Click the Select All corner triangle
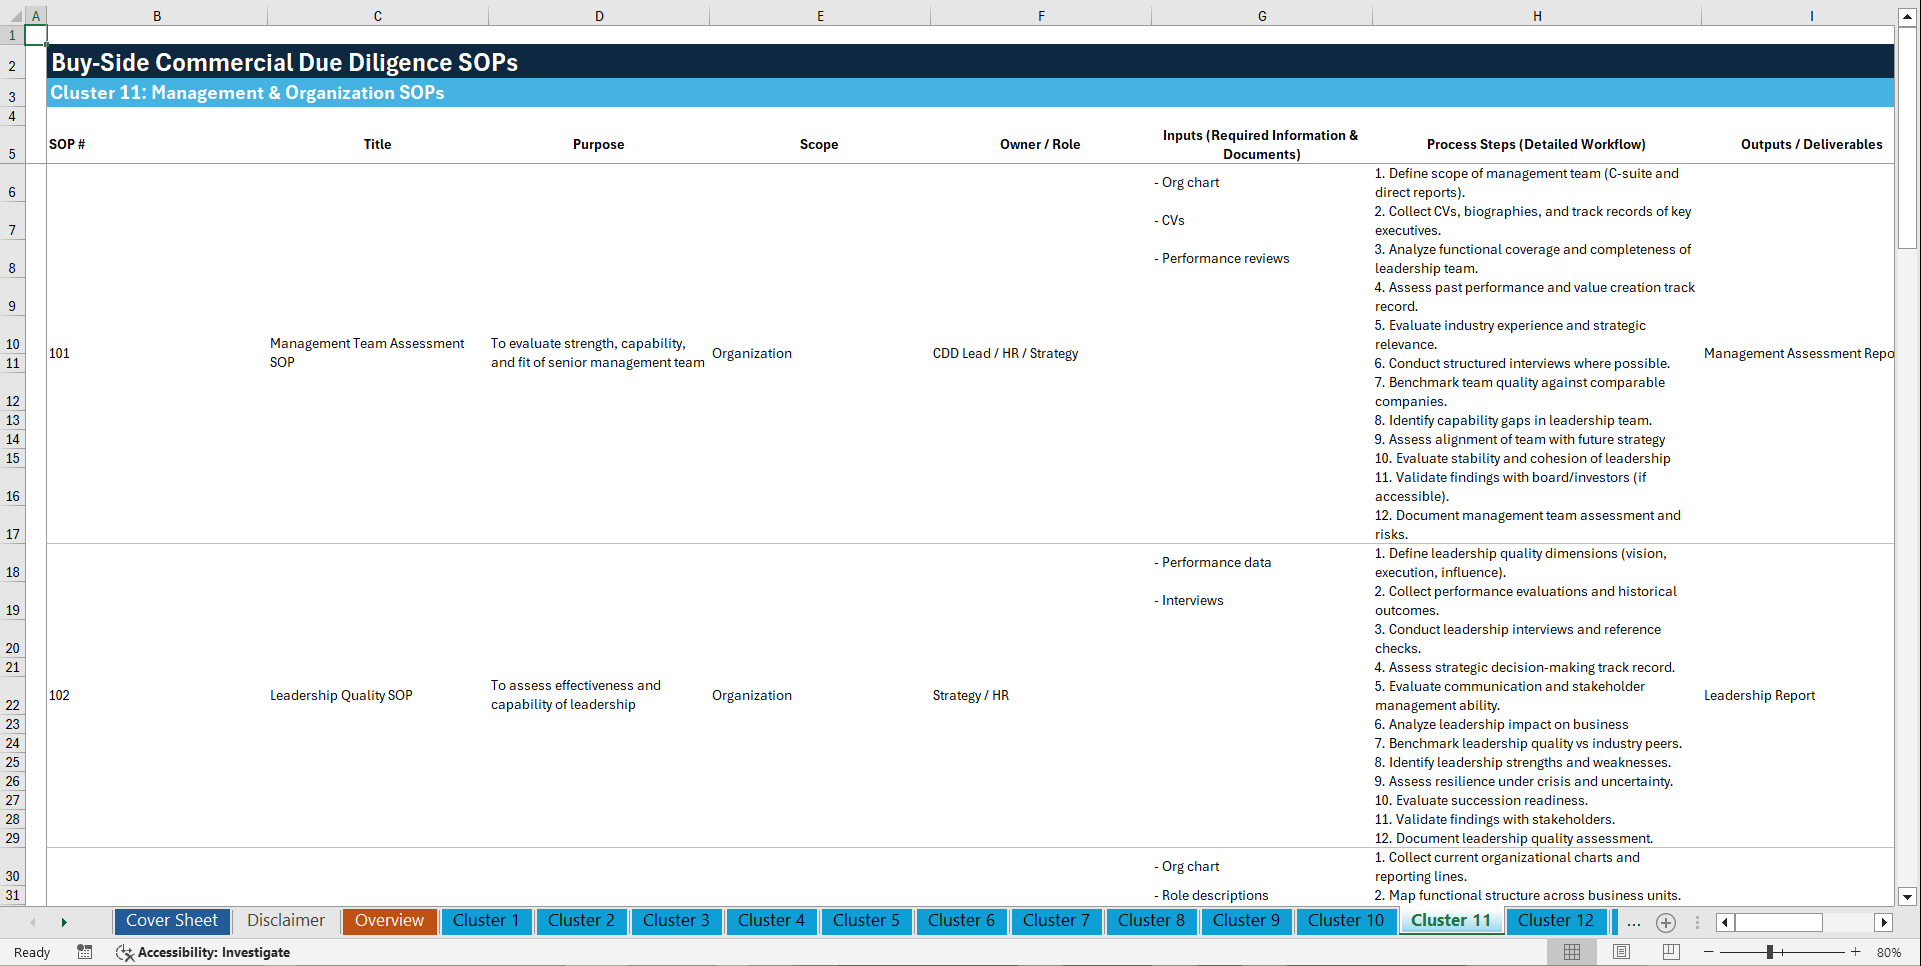This screenshot has height=966, width=1921. coord(14,16)
